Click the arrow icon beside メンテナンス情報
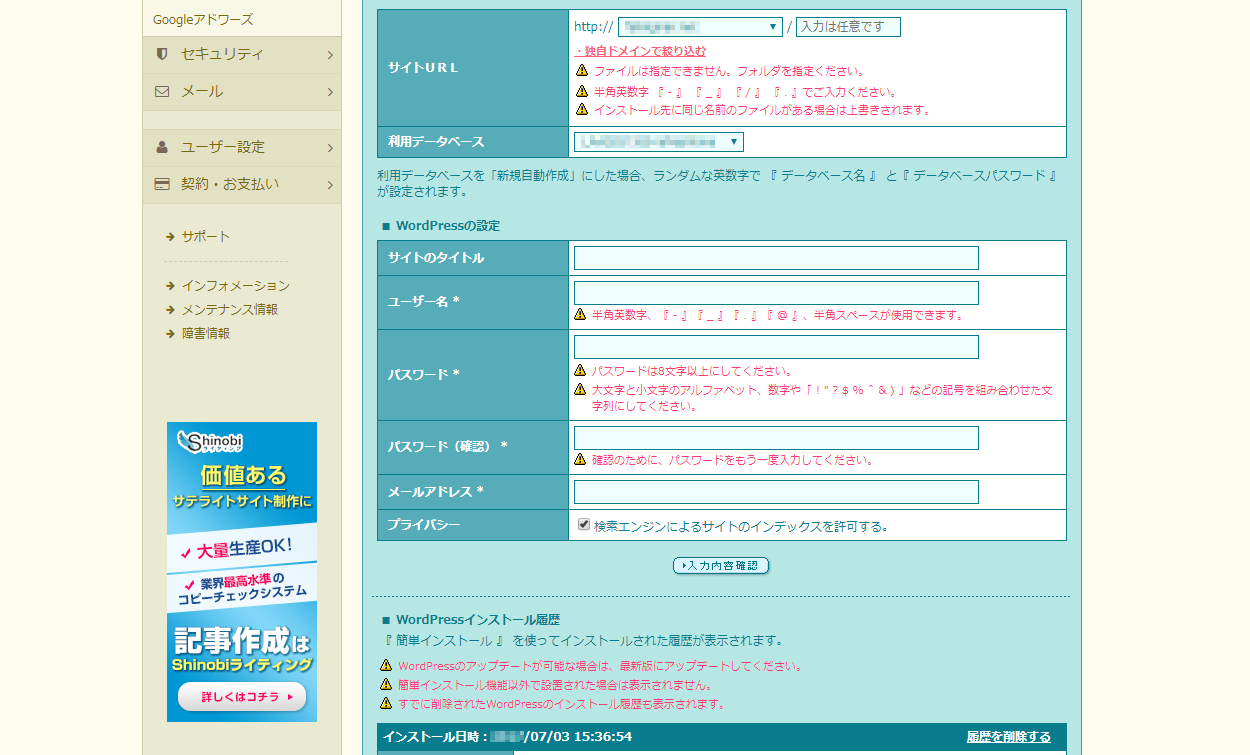Screen dimensions: 1250x755 [171, 310]
